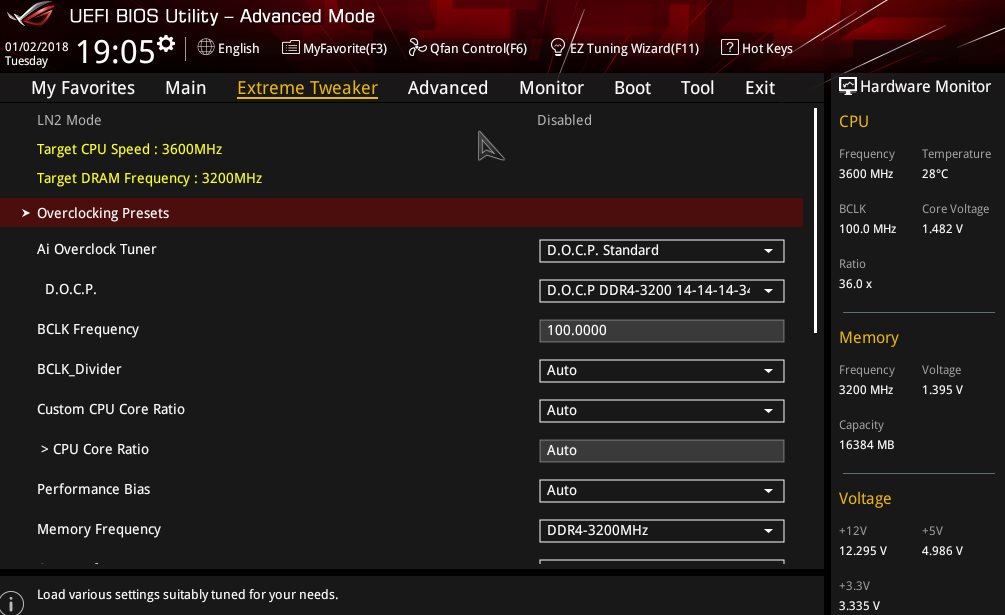Click the BCLK Frequency label

point(88,329)
